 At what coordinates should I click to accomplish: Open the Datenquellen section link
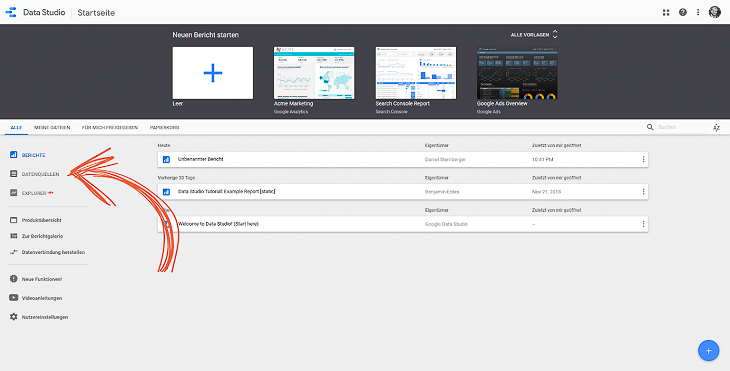coord(41,174)
